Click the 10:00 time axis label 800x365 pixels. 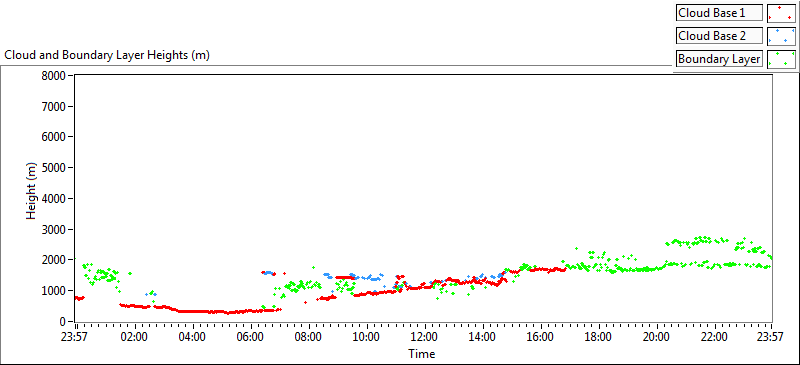point(367,337)
